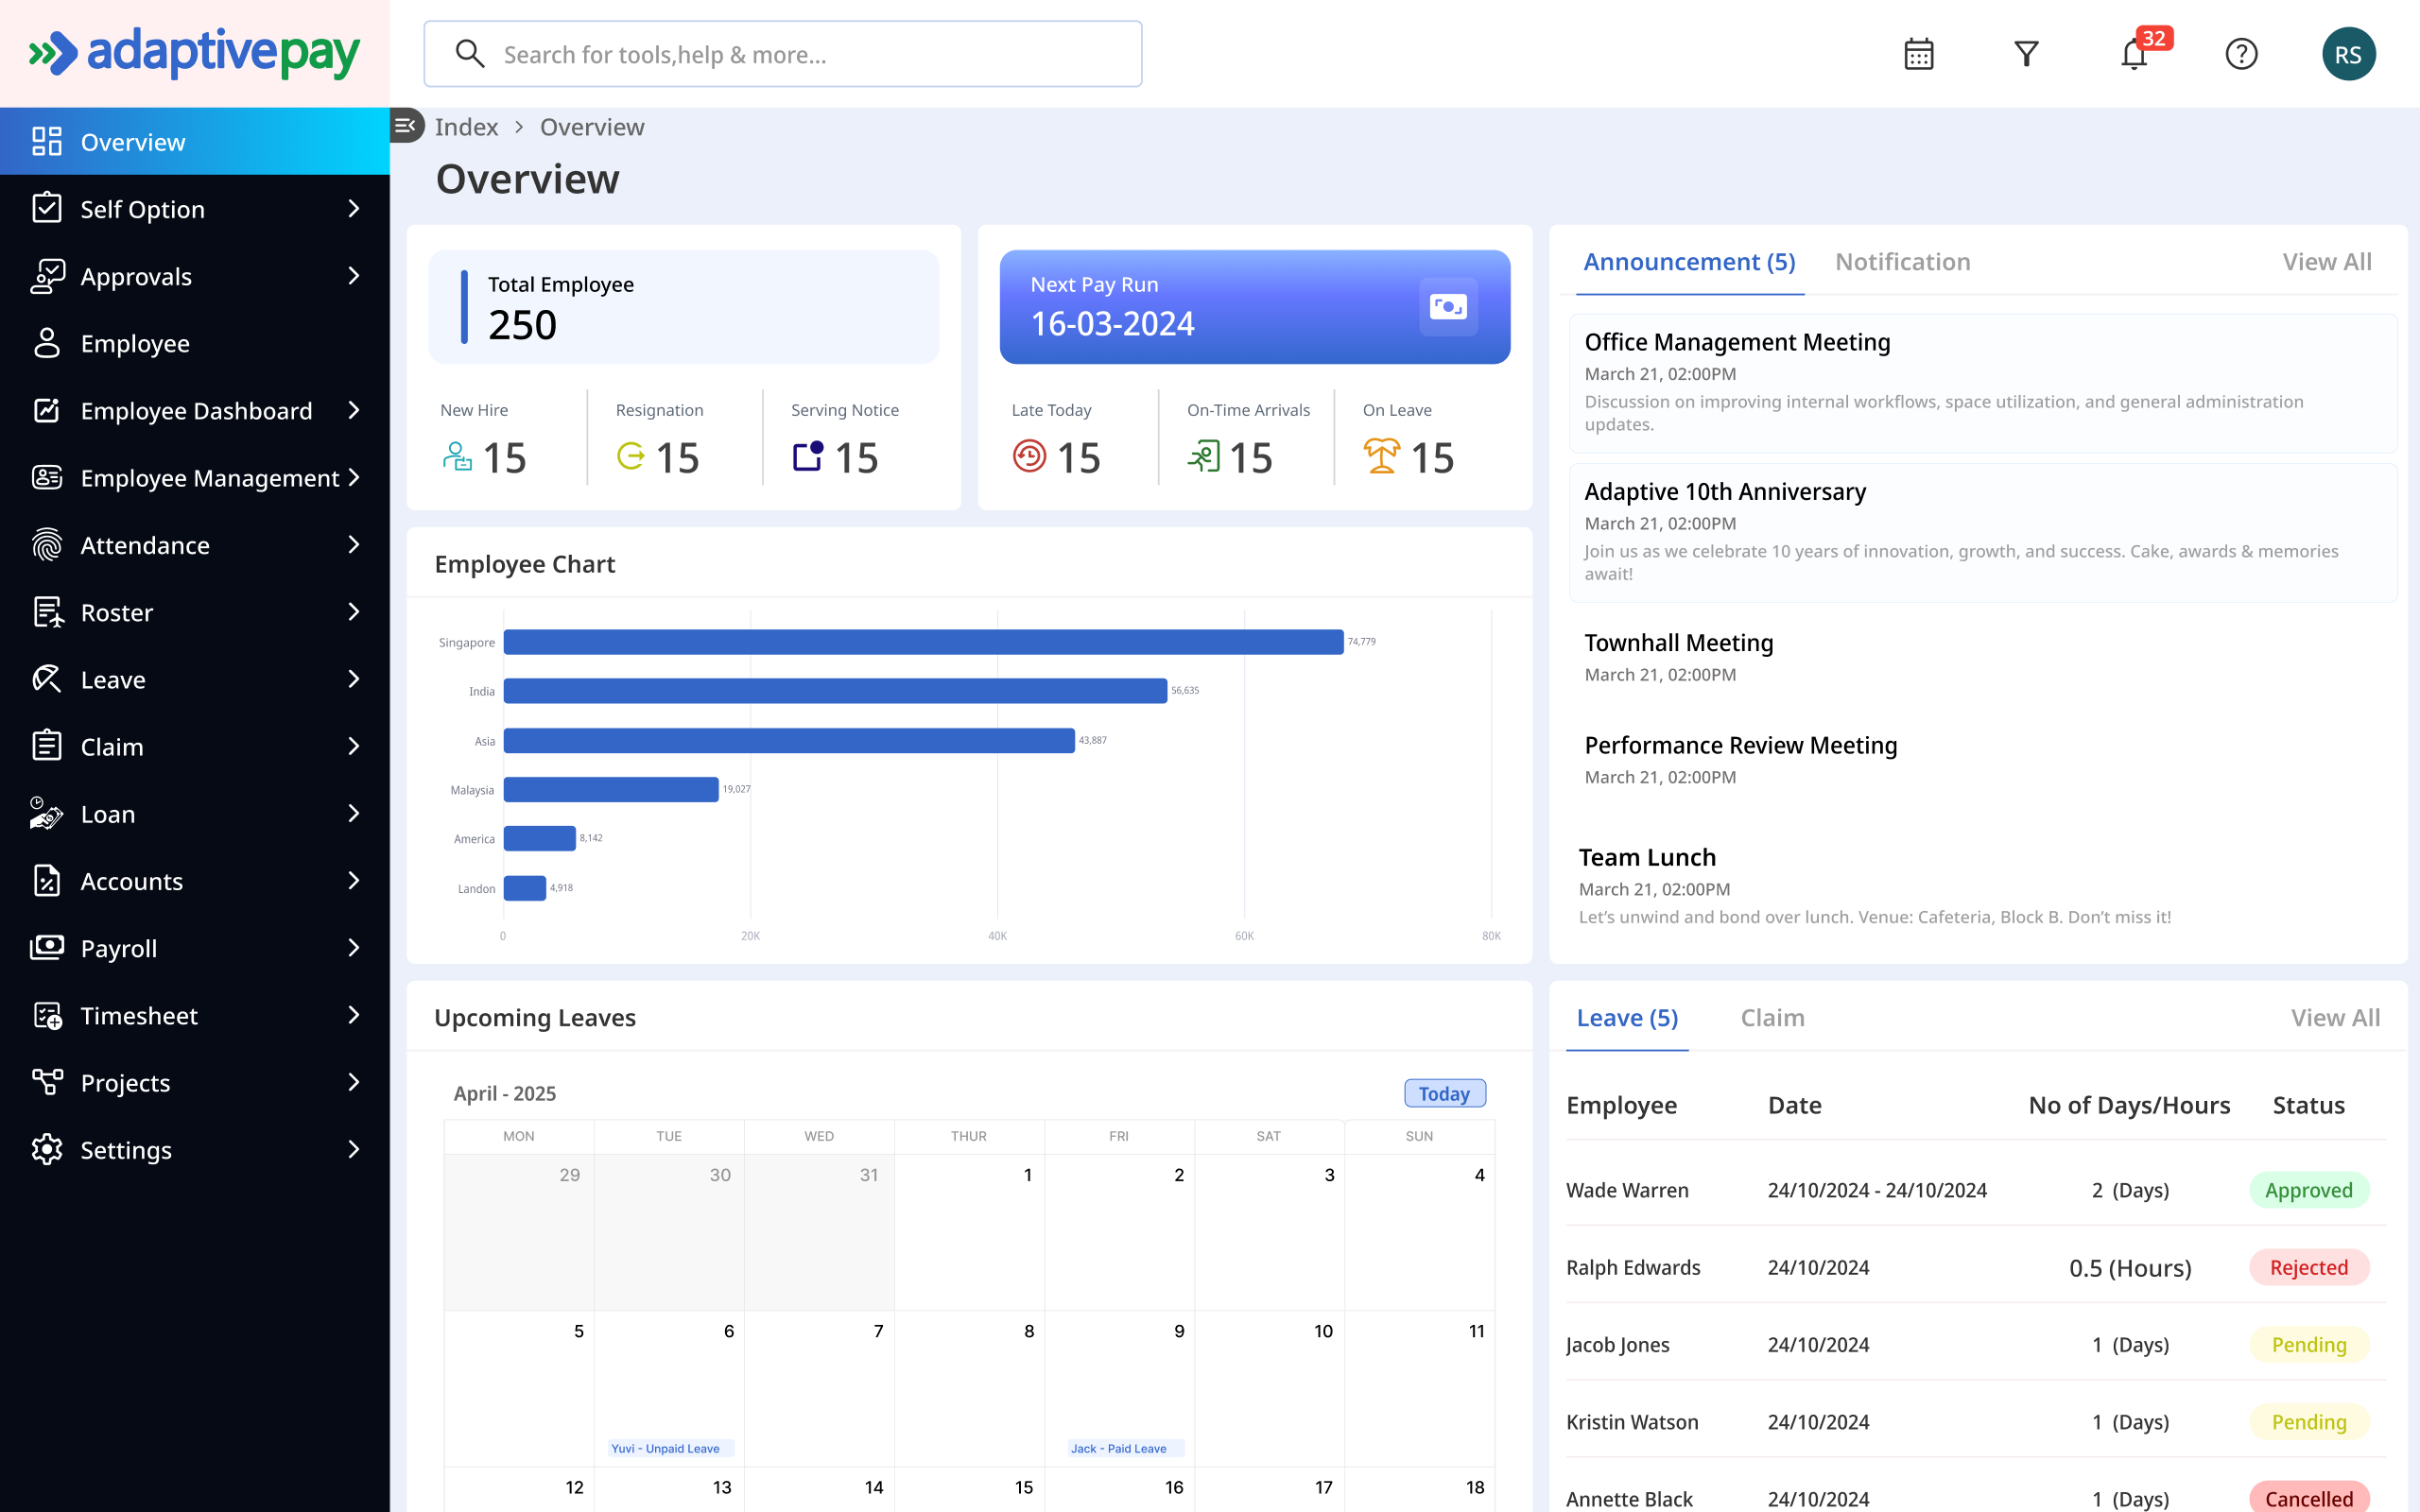The height and width of the screenshot is (1512, 2420).
Task: Click the Employee Dashboard chart icon
Action: [x=47, y=410]
